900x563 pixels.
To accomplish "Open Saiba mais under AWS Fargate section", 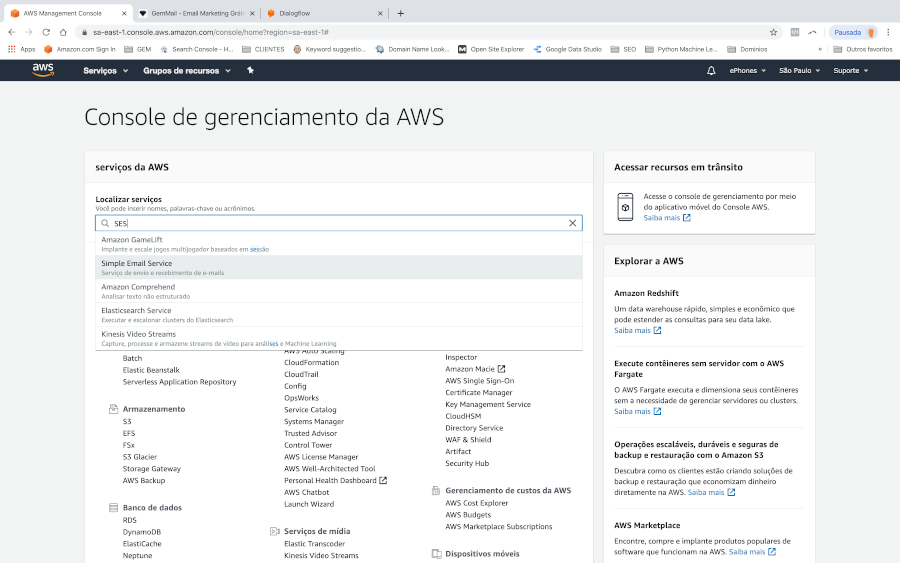I will (637, 411).
